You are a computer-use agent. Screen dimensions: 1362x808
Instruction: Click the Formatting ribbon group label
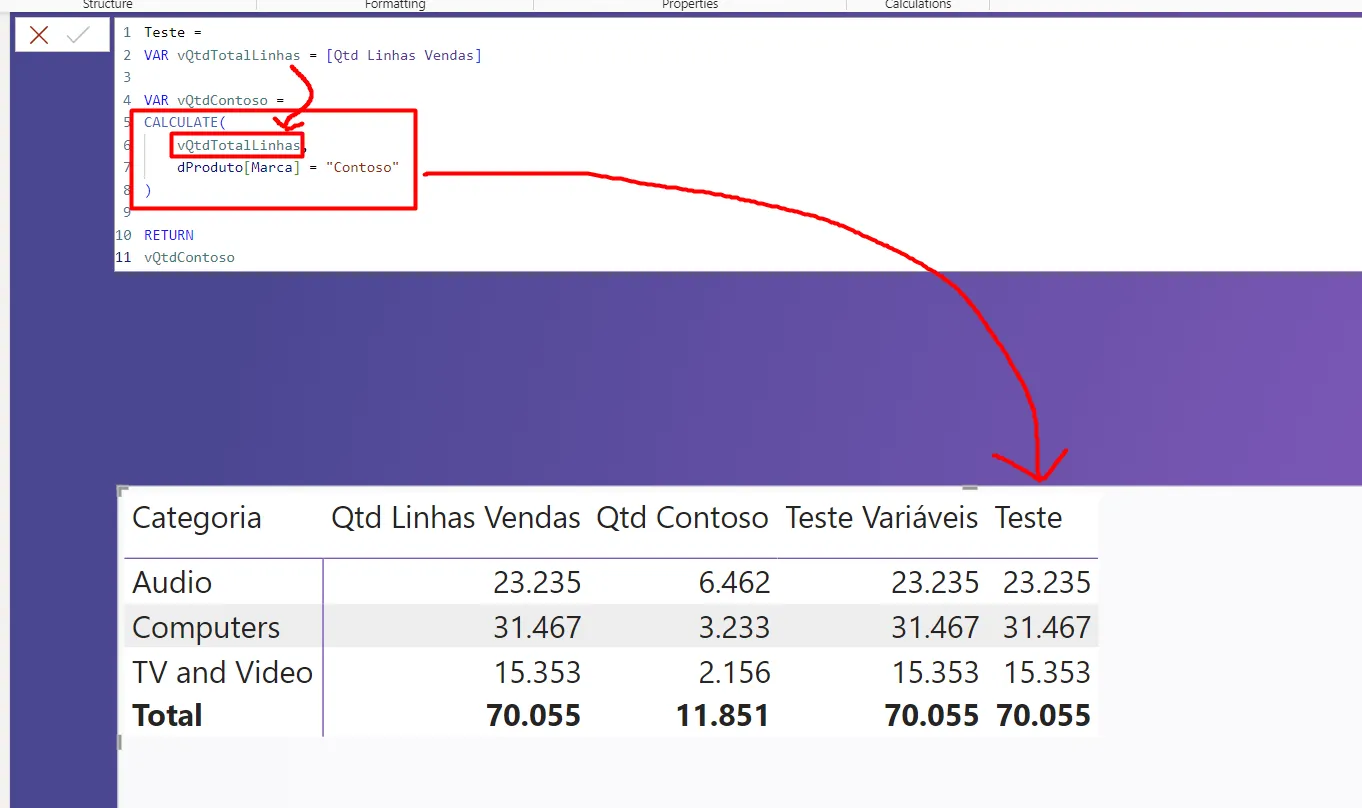(395, 5)
